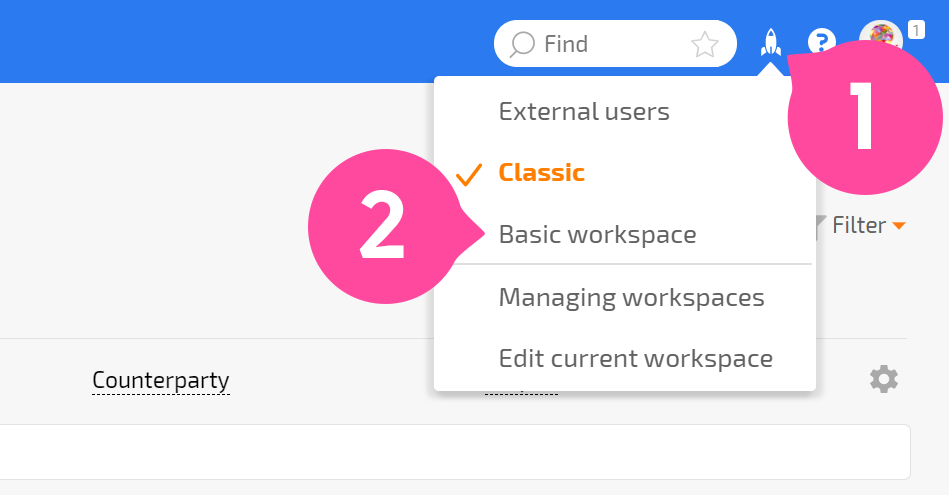Click the notification badge showing 1
The height and width of the screenshot is (495, 949).
(x=916, y=30)
